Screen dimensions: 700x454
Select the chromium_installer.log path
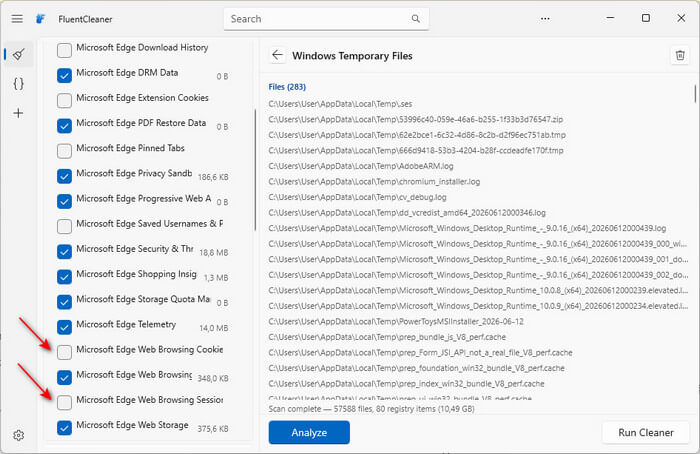pos(374,182)
